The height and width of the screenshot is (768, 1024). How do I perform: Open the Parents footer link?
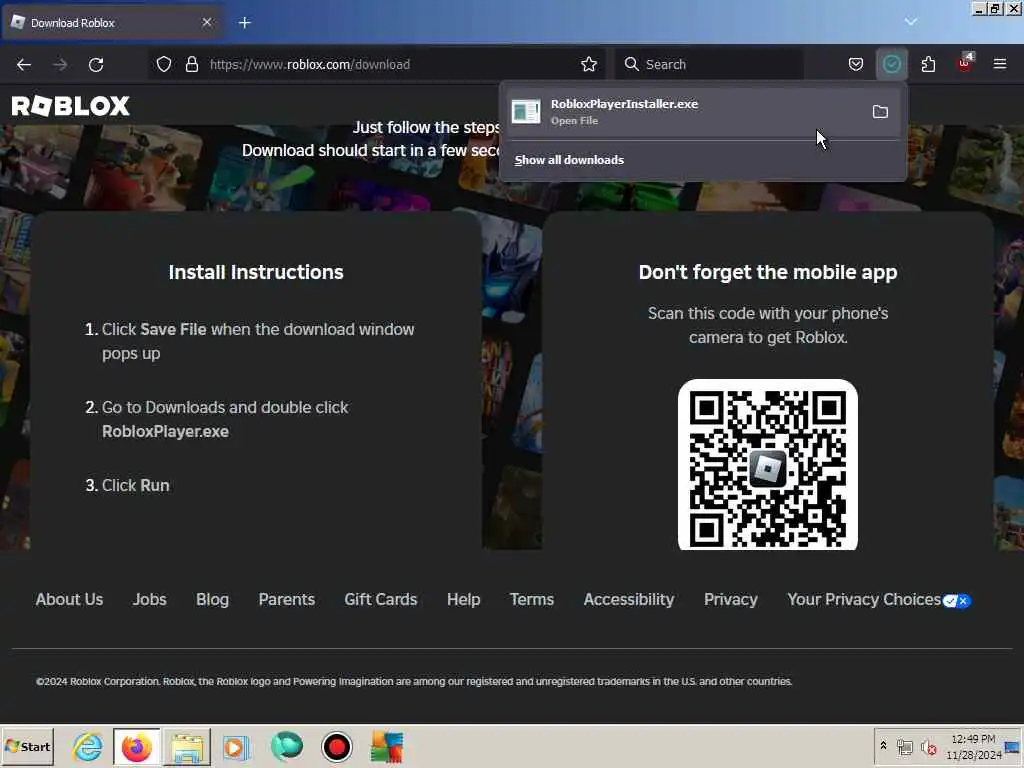coord(287,600)
